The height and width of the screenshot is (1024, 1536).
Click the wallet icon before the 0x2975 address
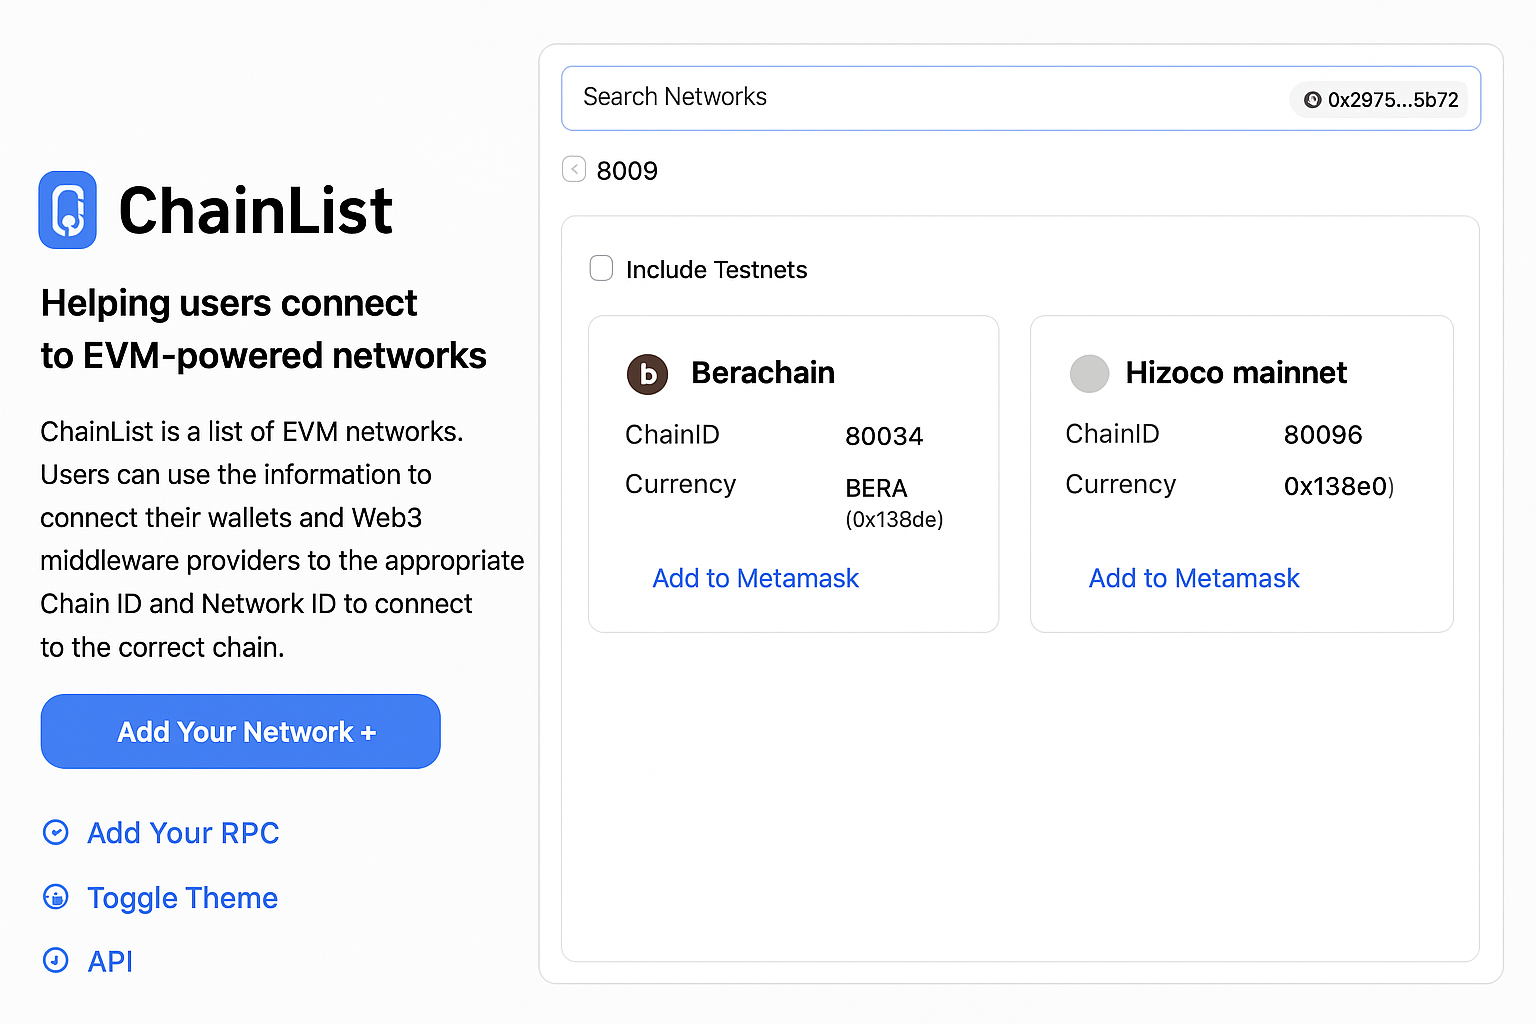click(x=1313, y=100)
